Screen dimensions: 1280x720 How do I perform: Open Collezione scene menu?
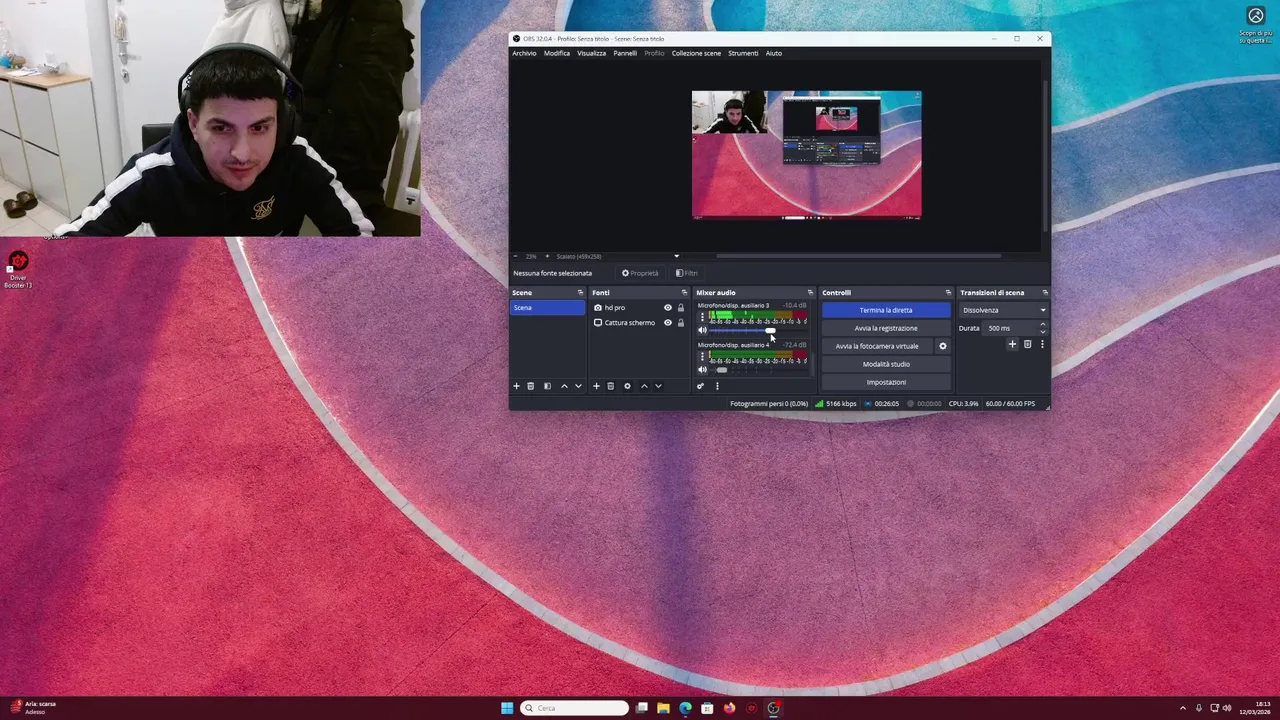coord(696,53)
